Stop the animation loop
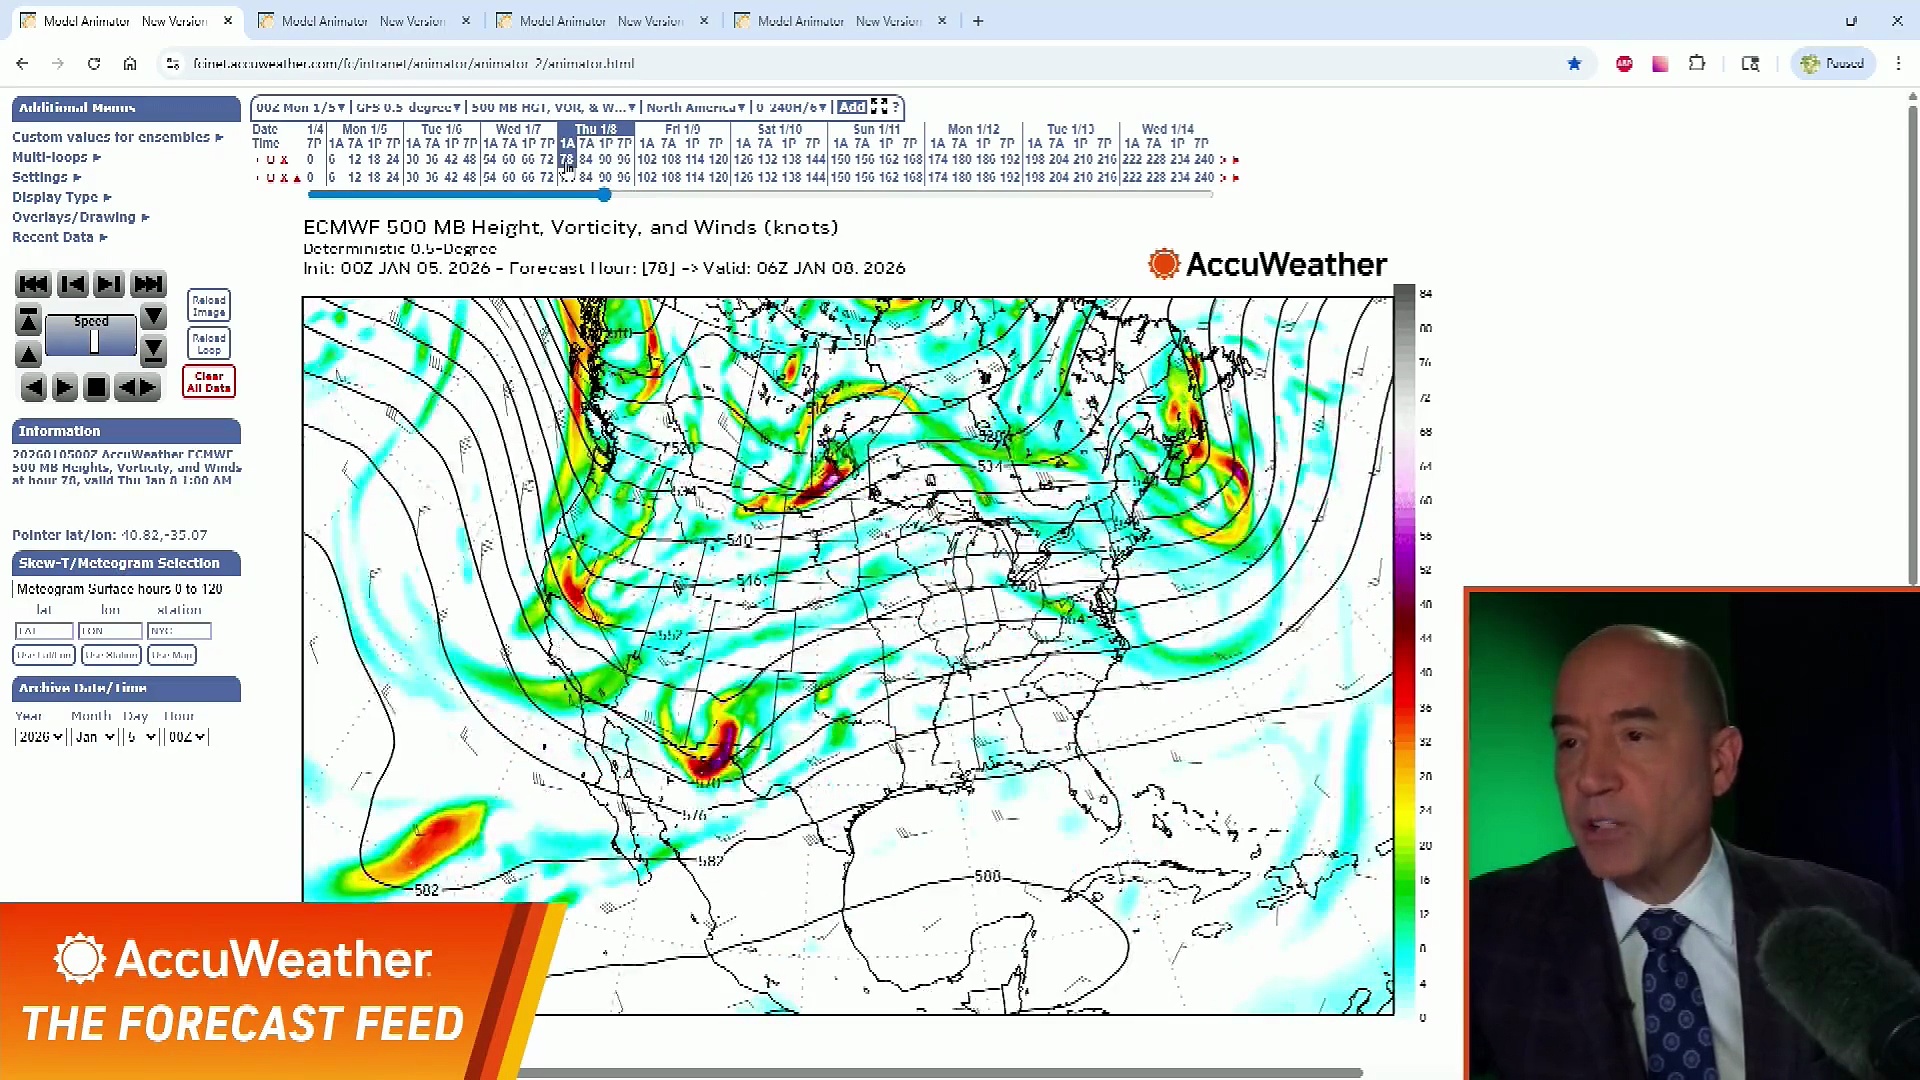The image size is (1920, 1080). click(96, 387)
